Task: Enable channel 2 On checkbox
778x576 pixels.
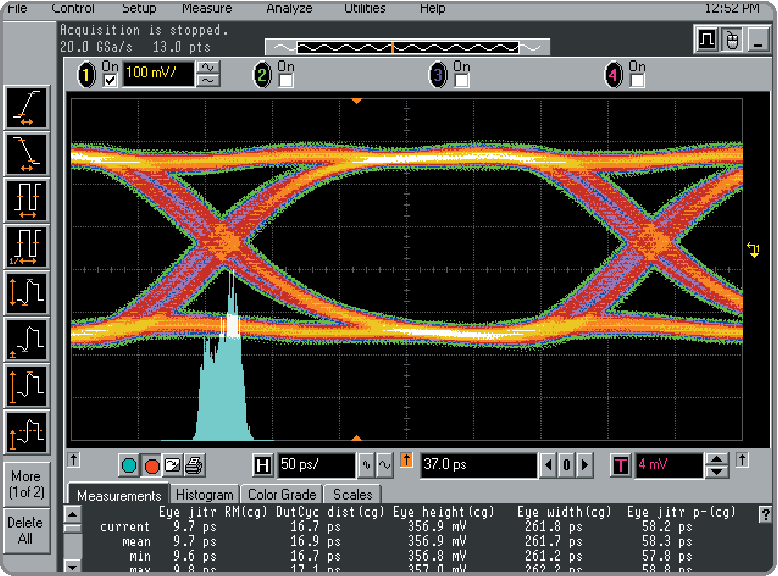Action: pyautogui.click(x=286, y=81)
